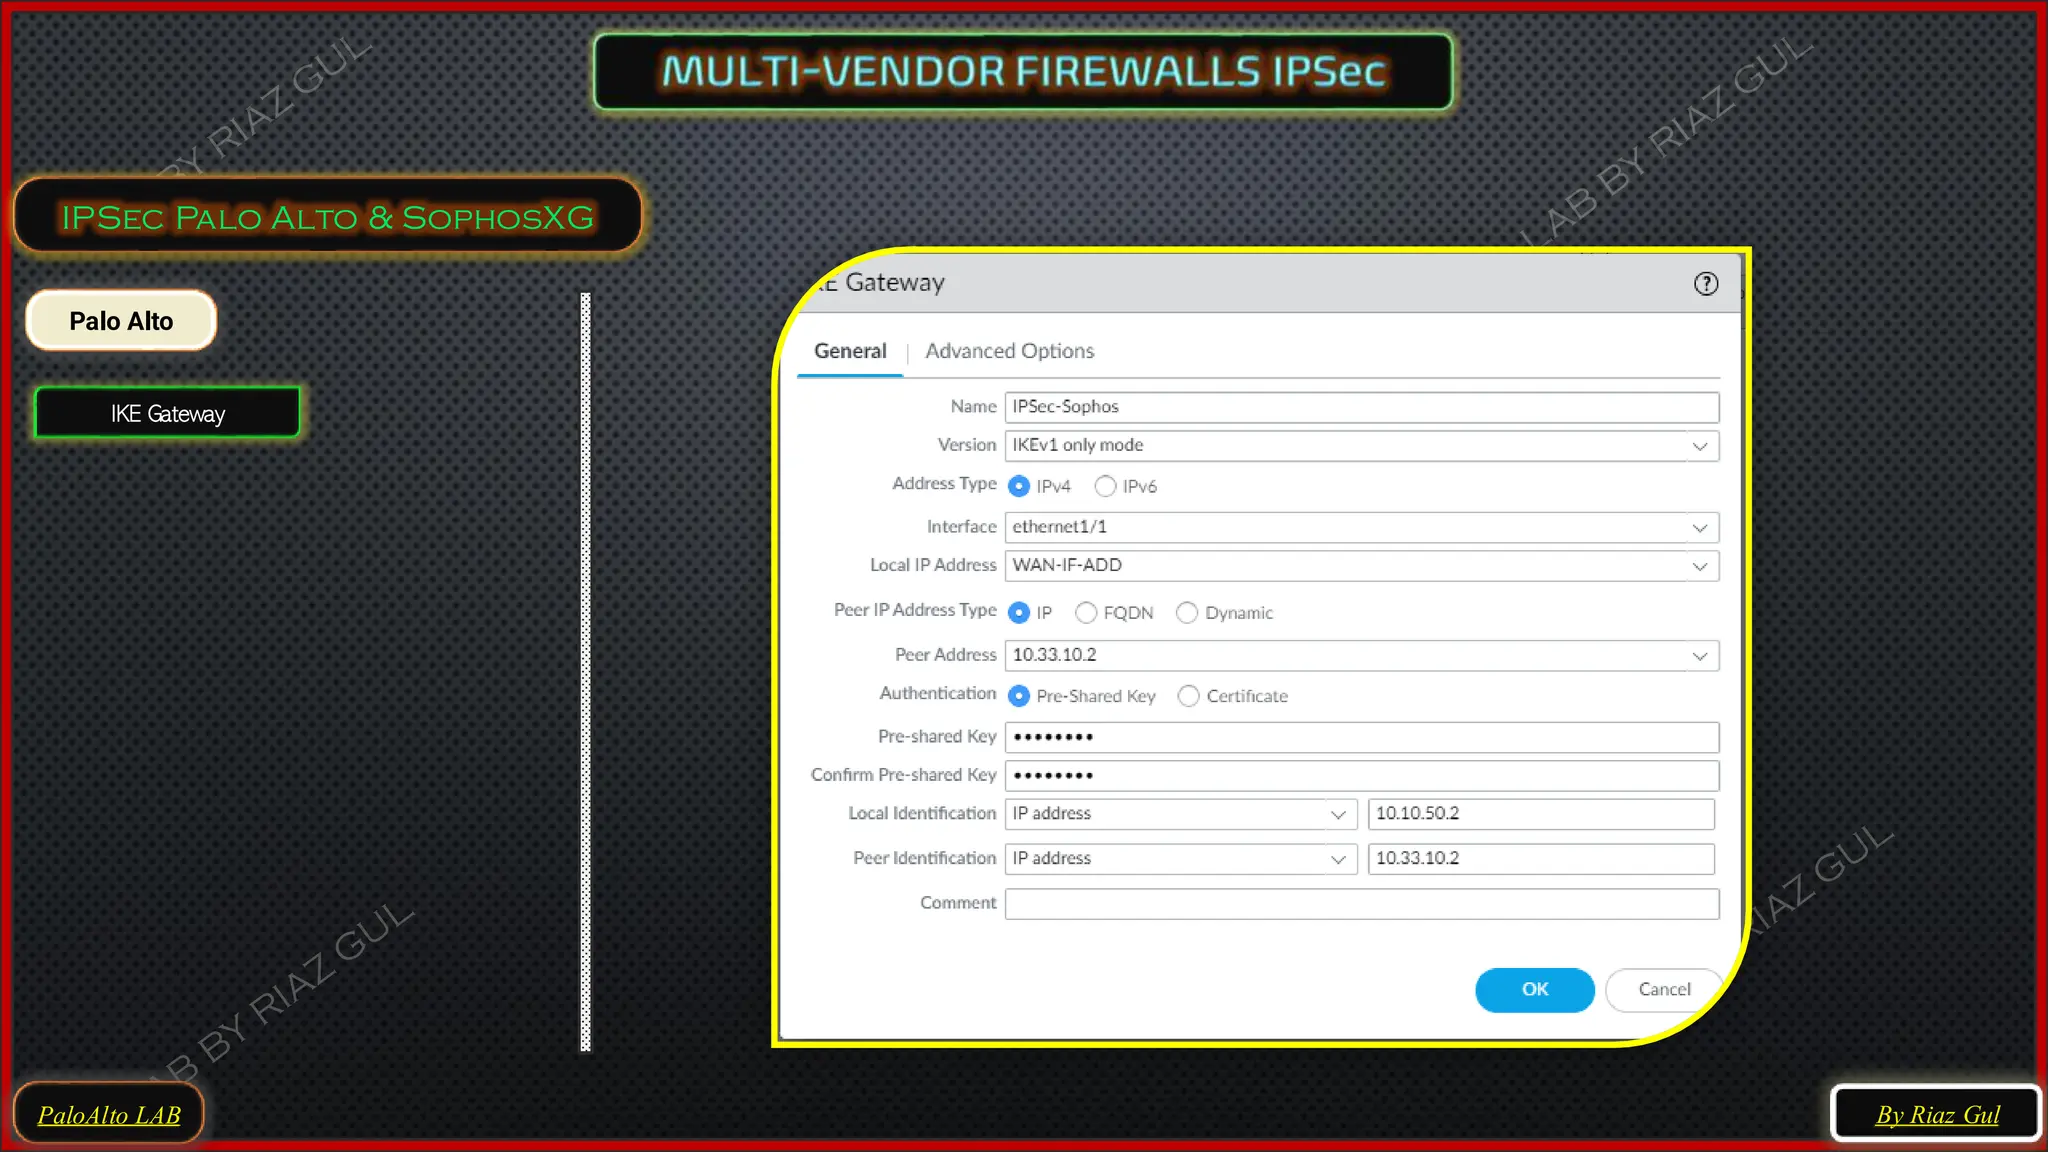Open Peer Identification type dropdown
Viewport: 2048px width, 1152px height.
[x=1180, y=859]
